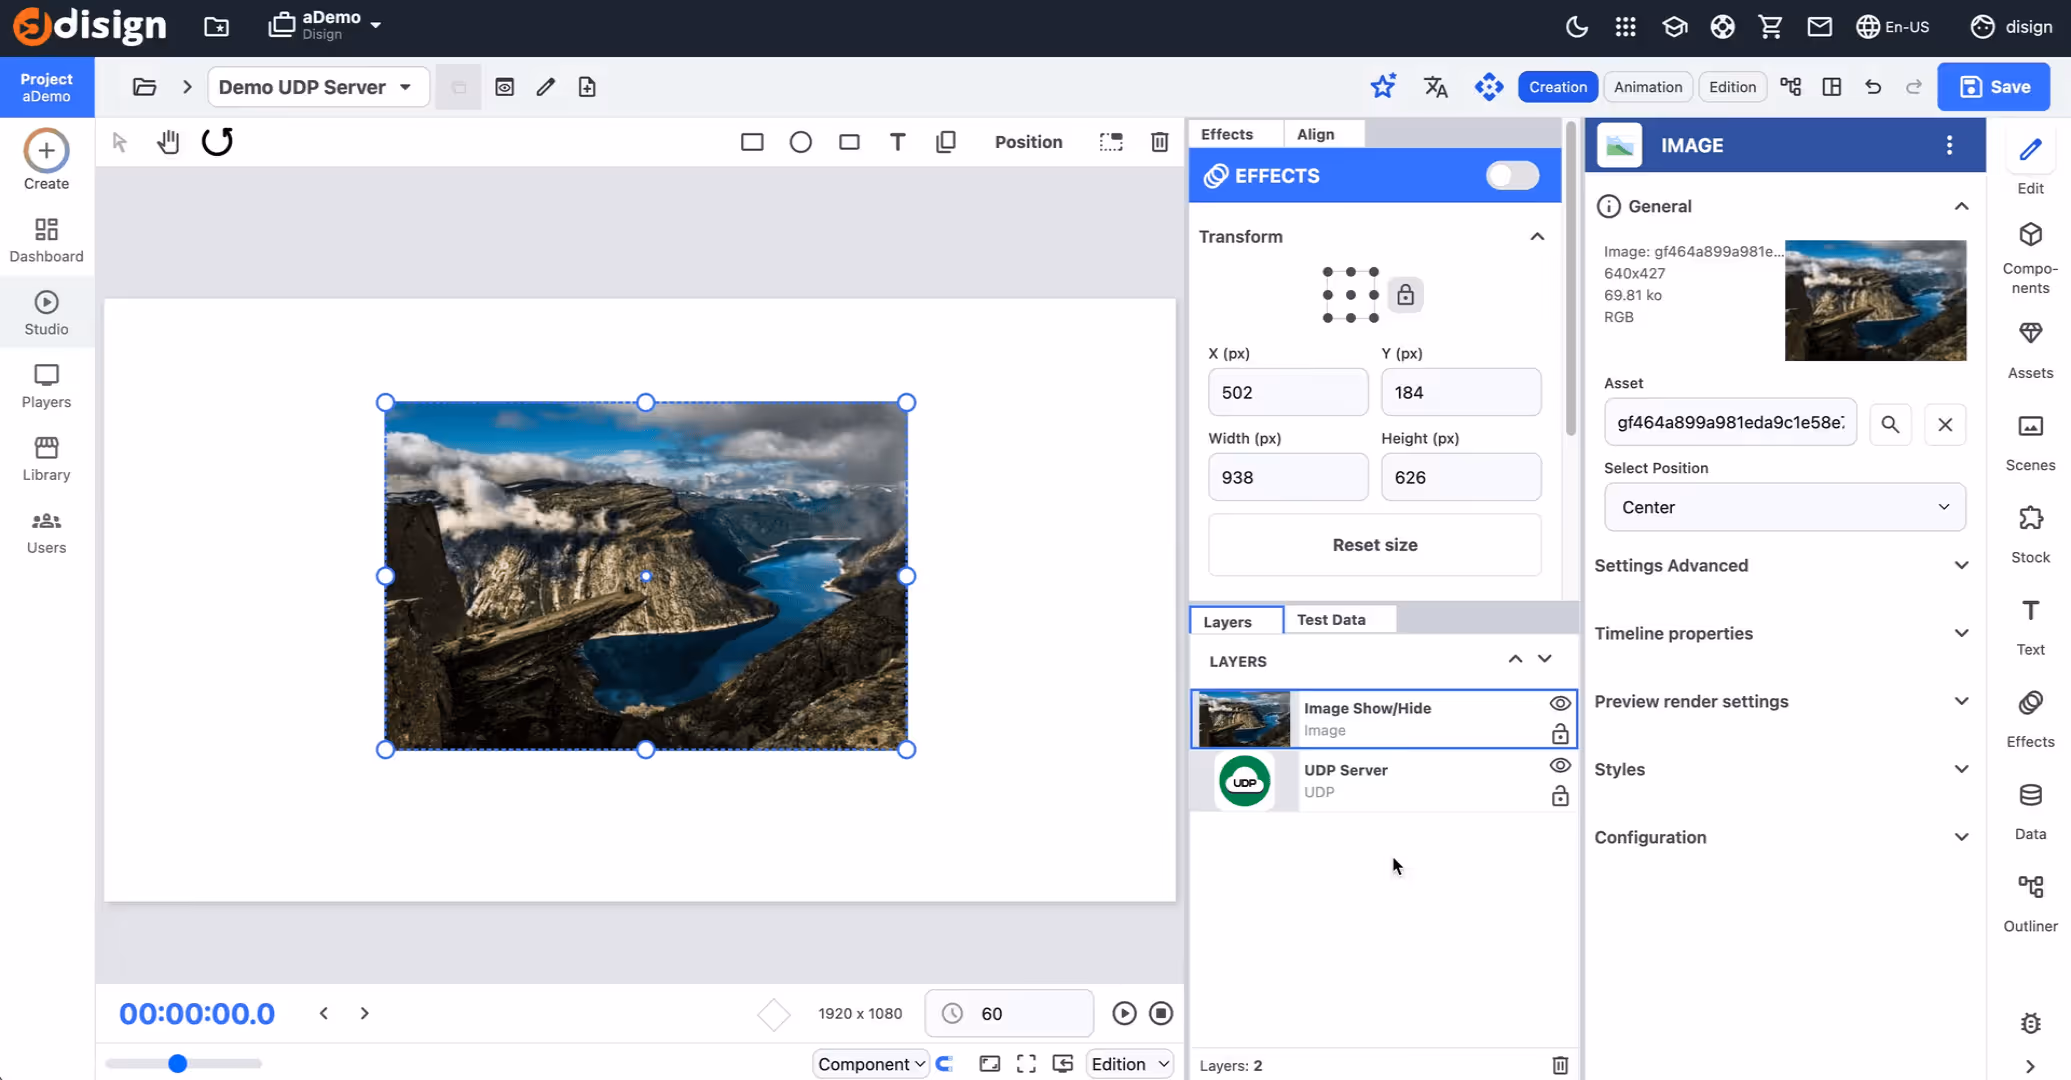
Task: Click the trash icon in canvas toolbar
Action: pos(1159,142)
